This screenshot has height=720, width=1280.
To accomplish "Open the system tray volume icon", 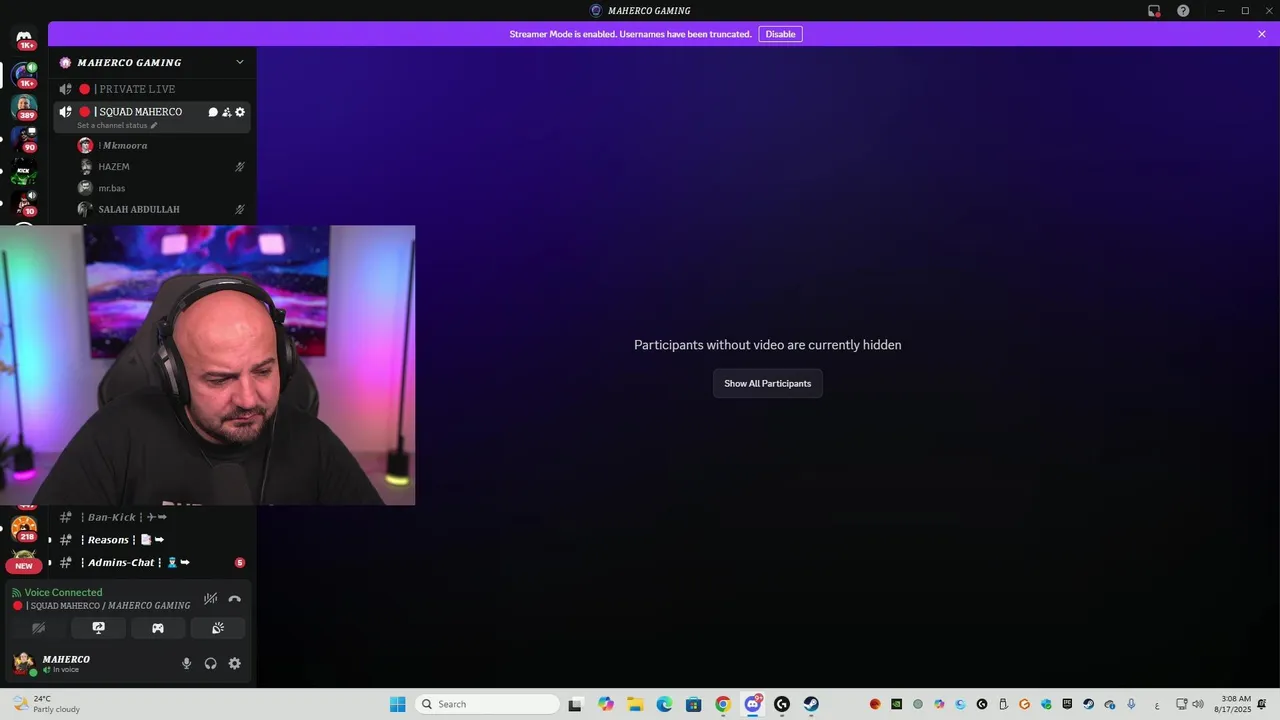I will pyautogui.click(x=1197, y=704).
